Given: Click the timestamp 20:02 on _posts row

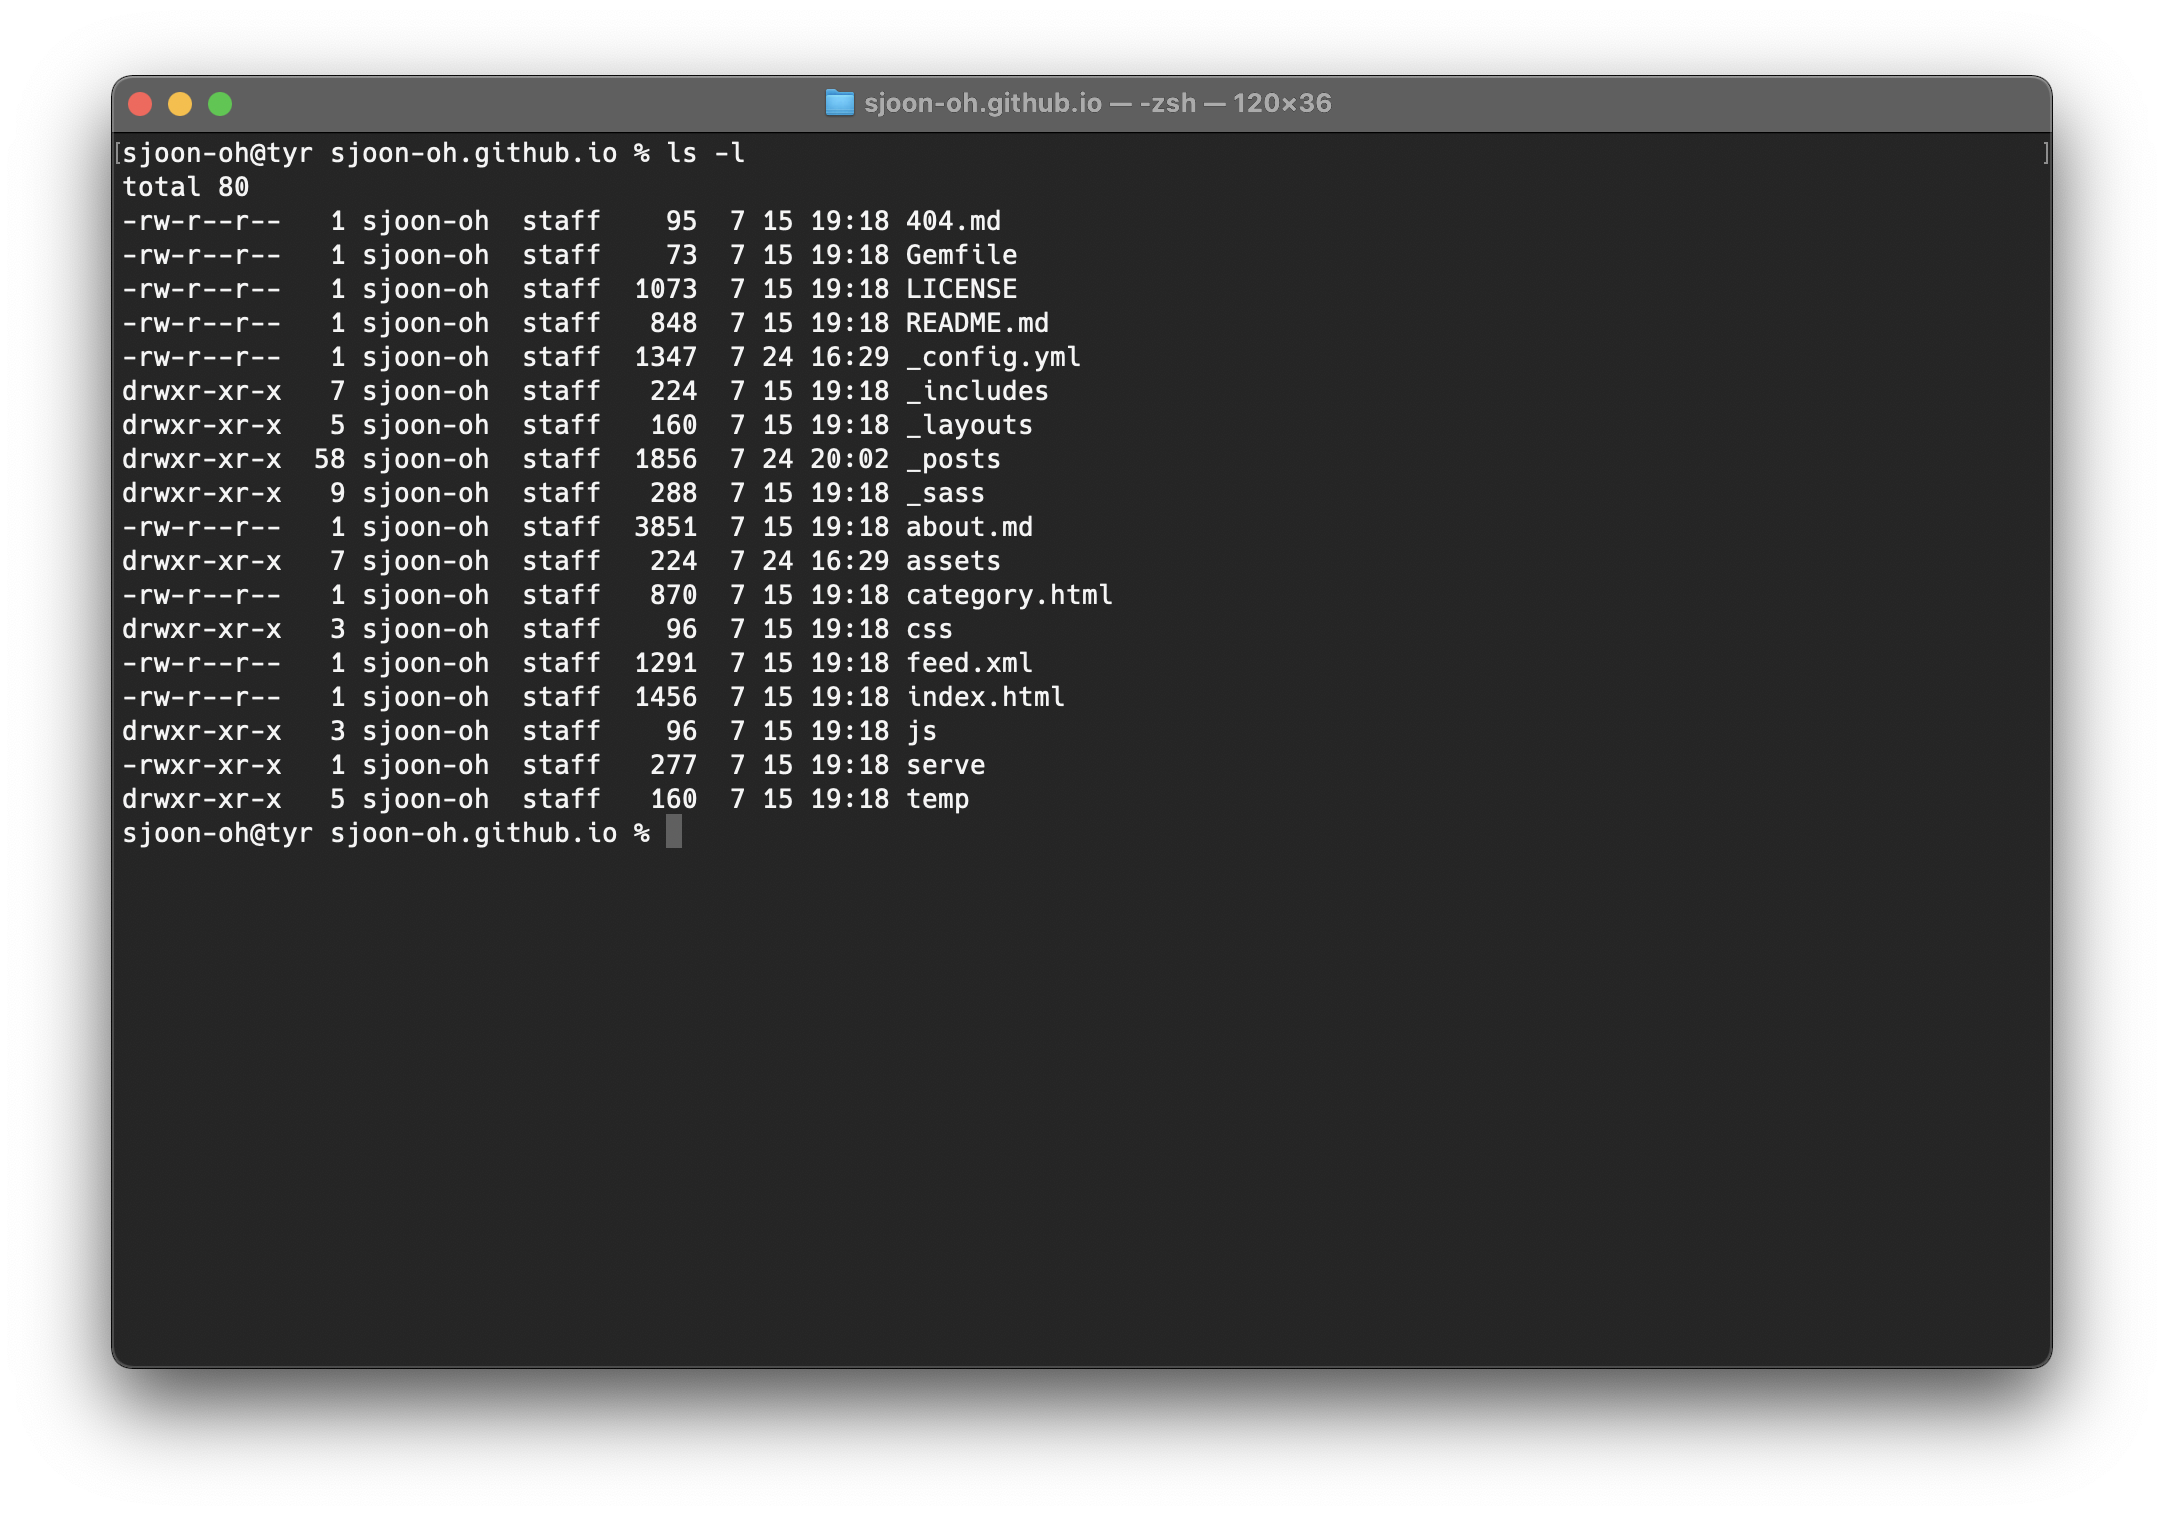Looking at the screenshot, I should pyautogui.click(x=849, y=459).
